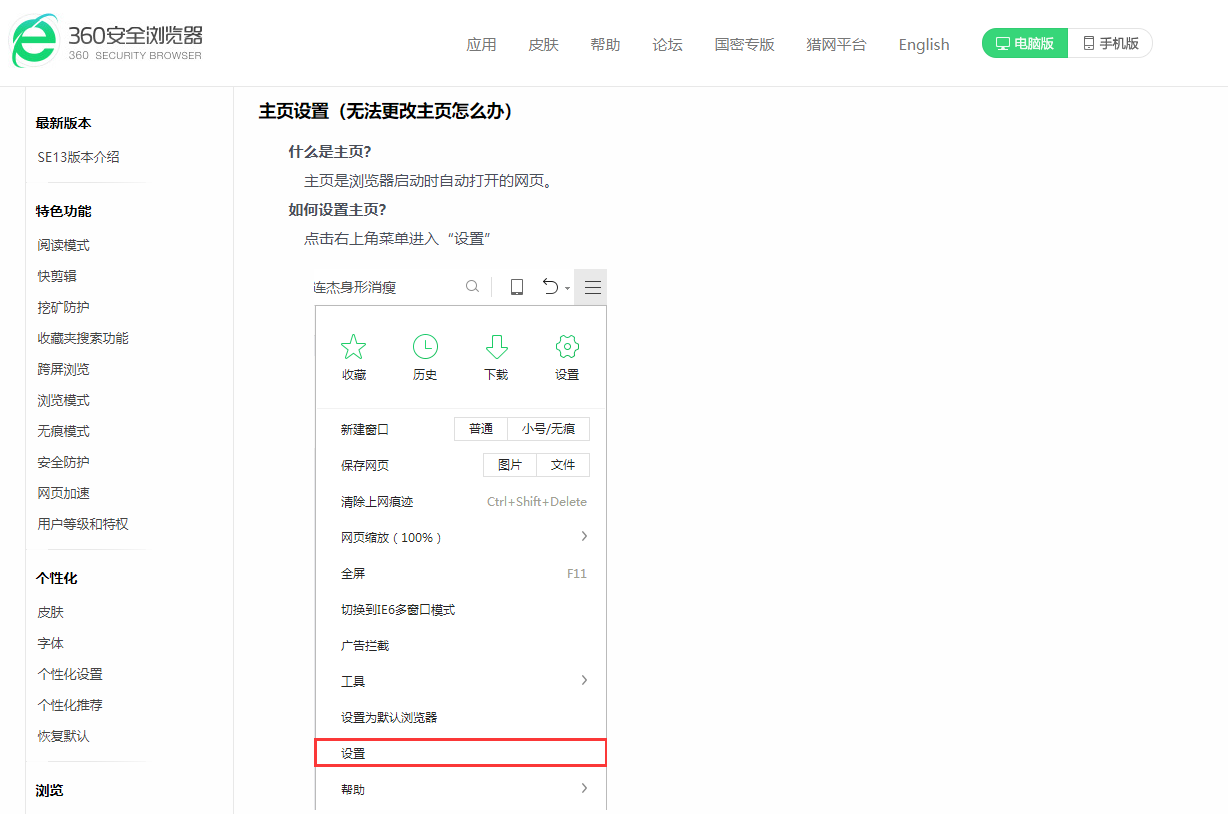Select 清除上网痕迹 from the menu
The width and height of the screenshot is (1228, 814).
(x=387, y=501)
